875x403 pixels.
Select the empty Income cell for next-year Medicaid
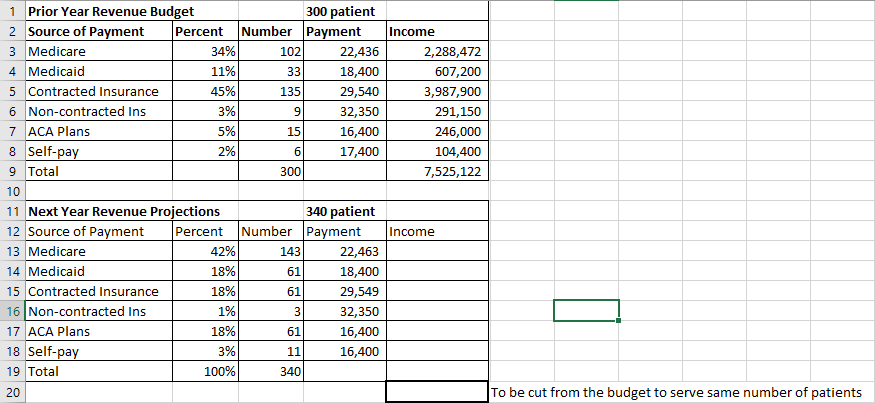click(437, 272)
